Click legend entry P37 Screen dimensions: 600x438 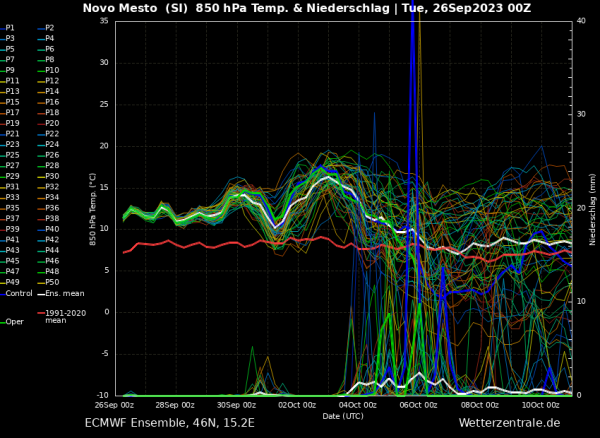tap(10, 218)
